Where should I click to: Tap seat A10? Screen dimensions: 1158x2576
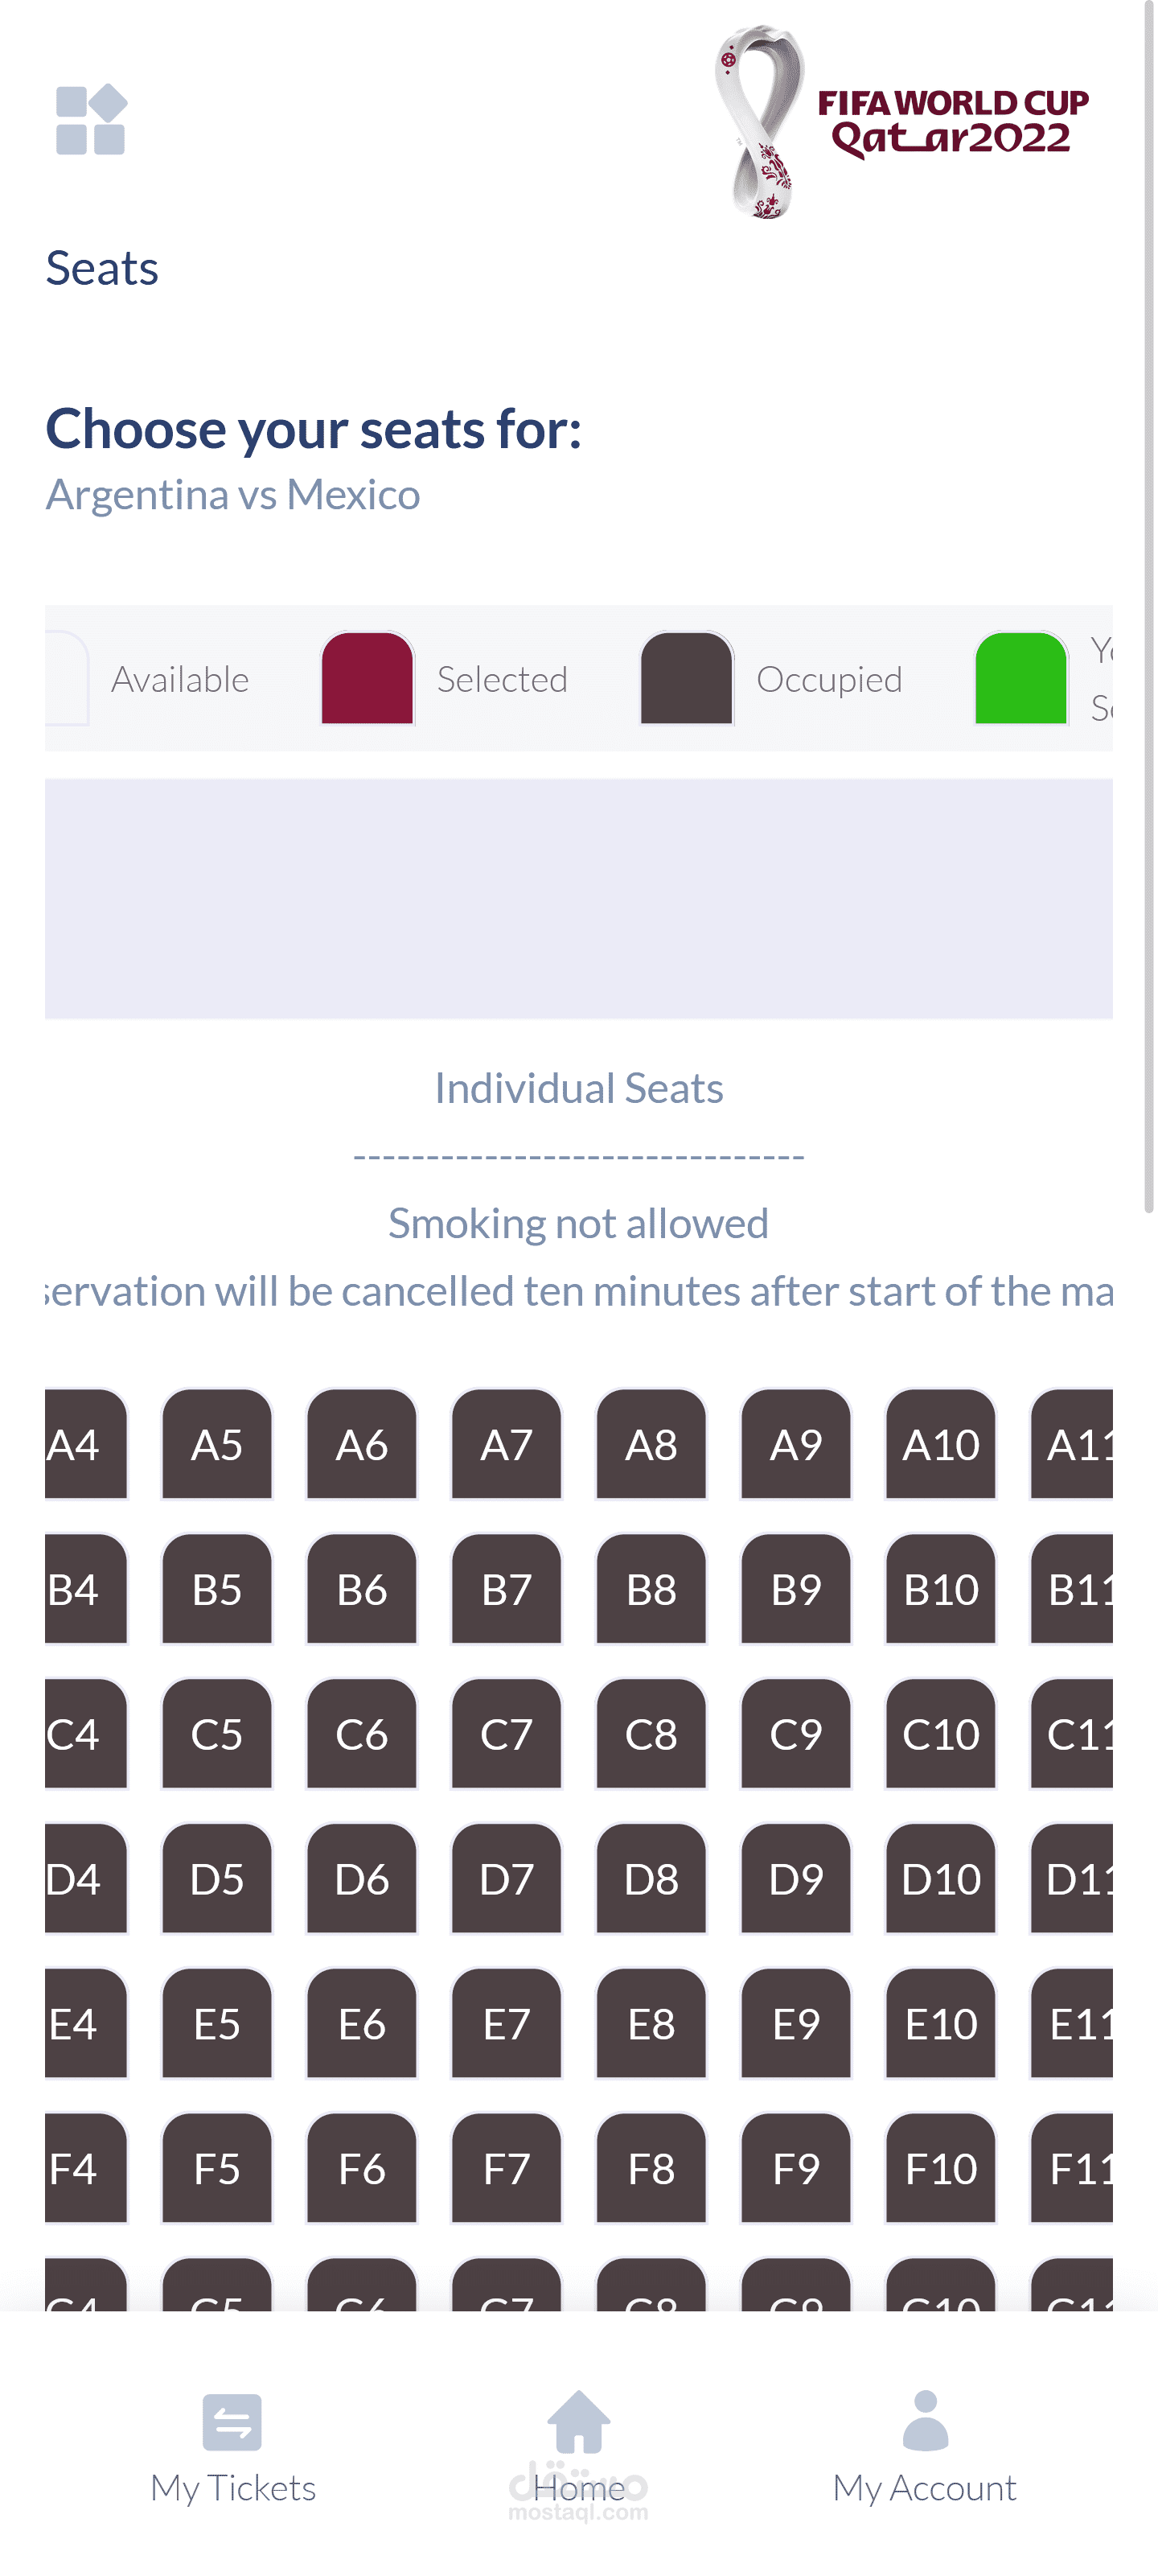940,1444
